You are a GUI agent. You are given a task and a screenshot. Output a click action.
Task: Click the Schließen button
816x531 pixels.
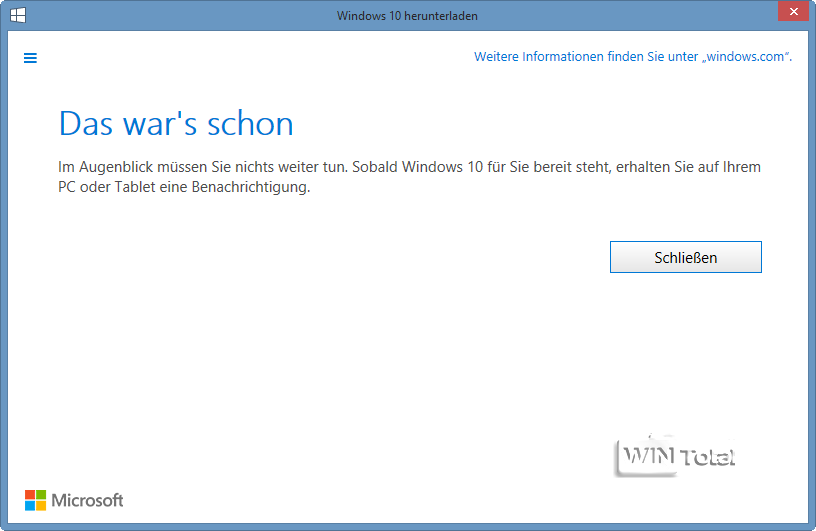[685, 257]
